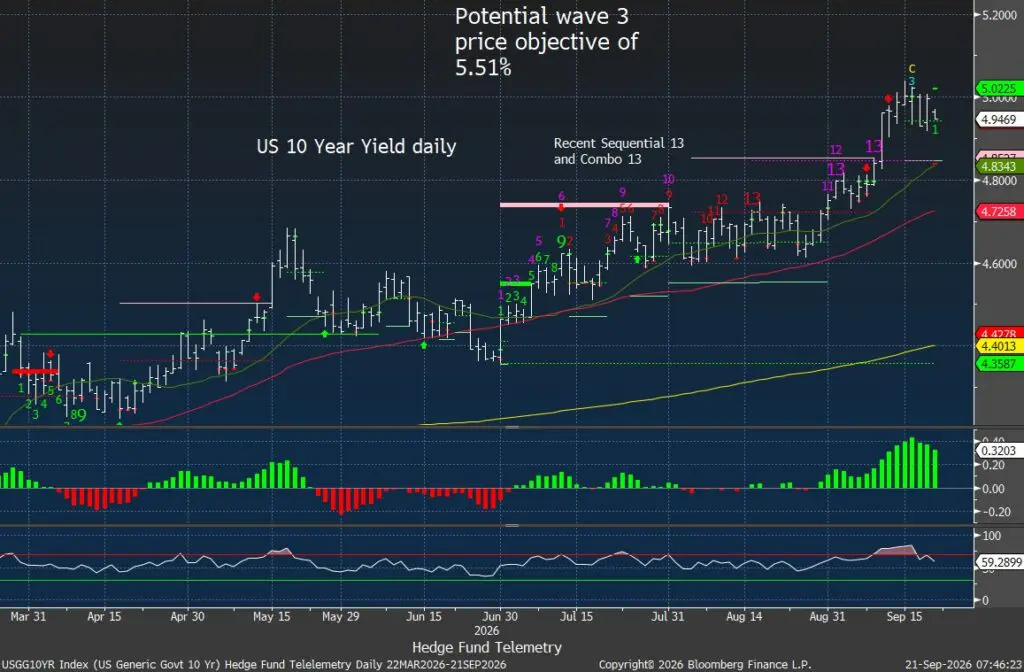Select the large green 9 setup count in July
Image resolution: width=1024 pixels, height=672 pixels.
tap(561, 242)
